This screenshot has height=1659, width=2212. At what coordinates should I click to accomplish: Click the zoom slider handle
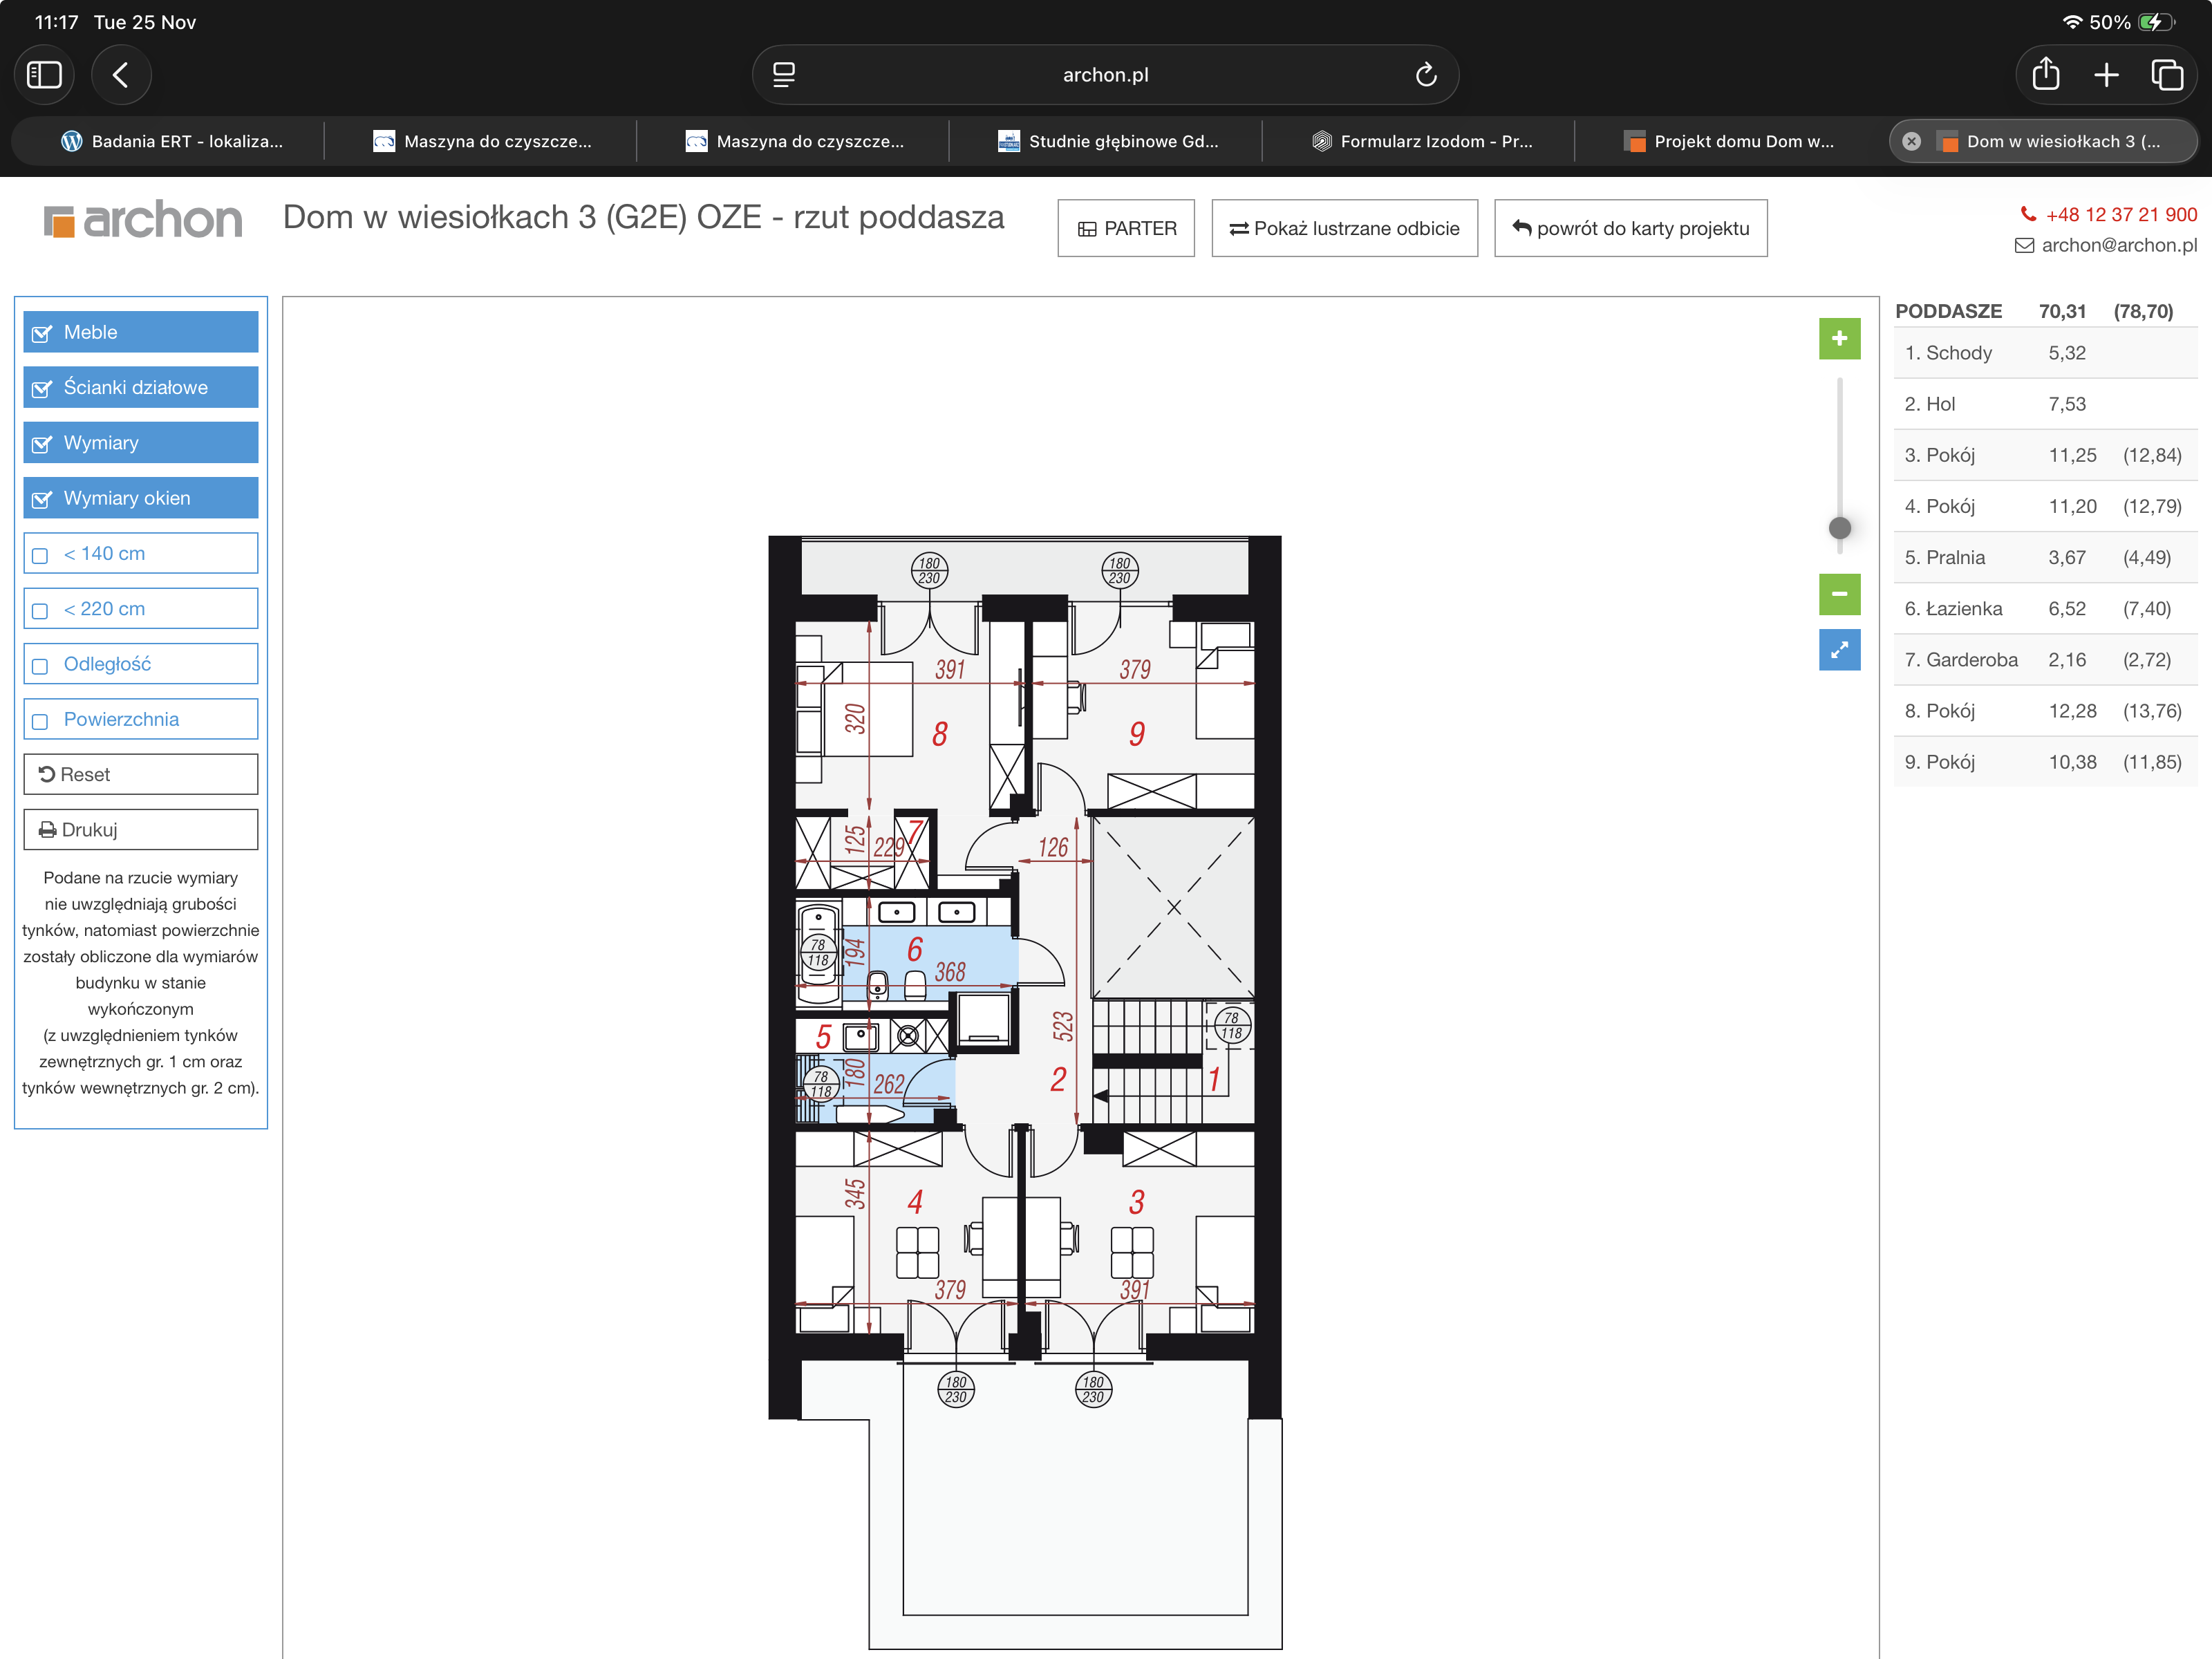point(1839,528)
